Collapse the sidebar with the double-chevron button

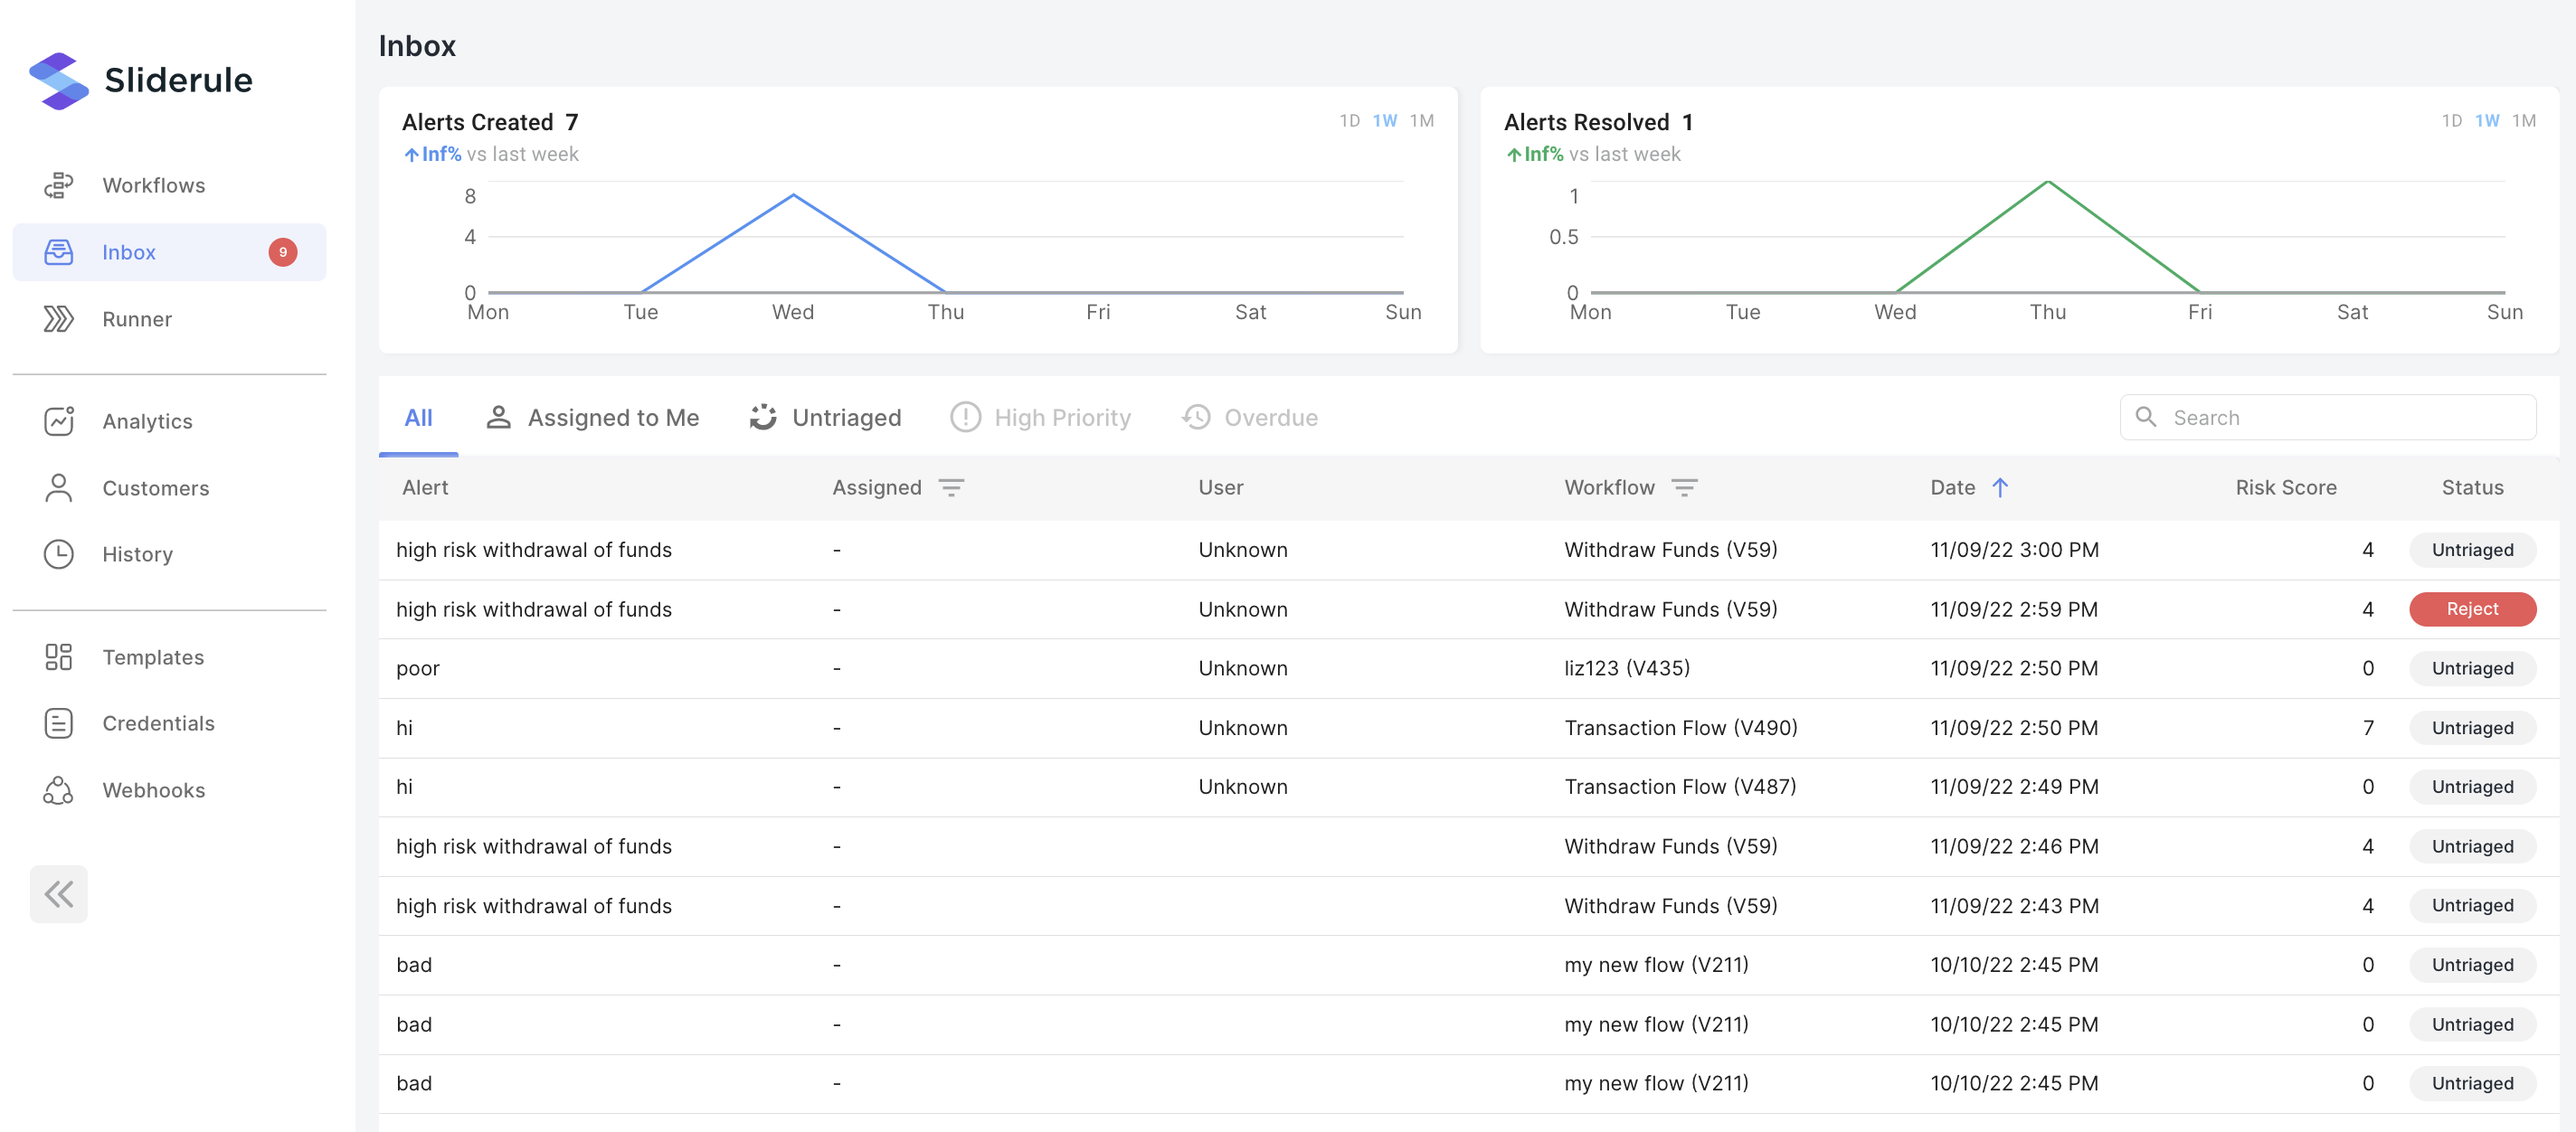[58, 894]
